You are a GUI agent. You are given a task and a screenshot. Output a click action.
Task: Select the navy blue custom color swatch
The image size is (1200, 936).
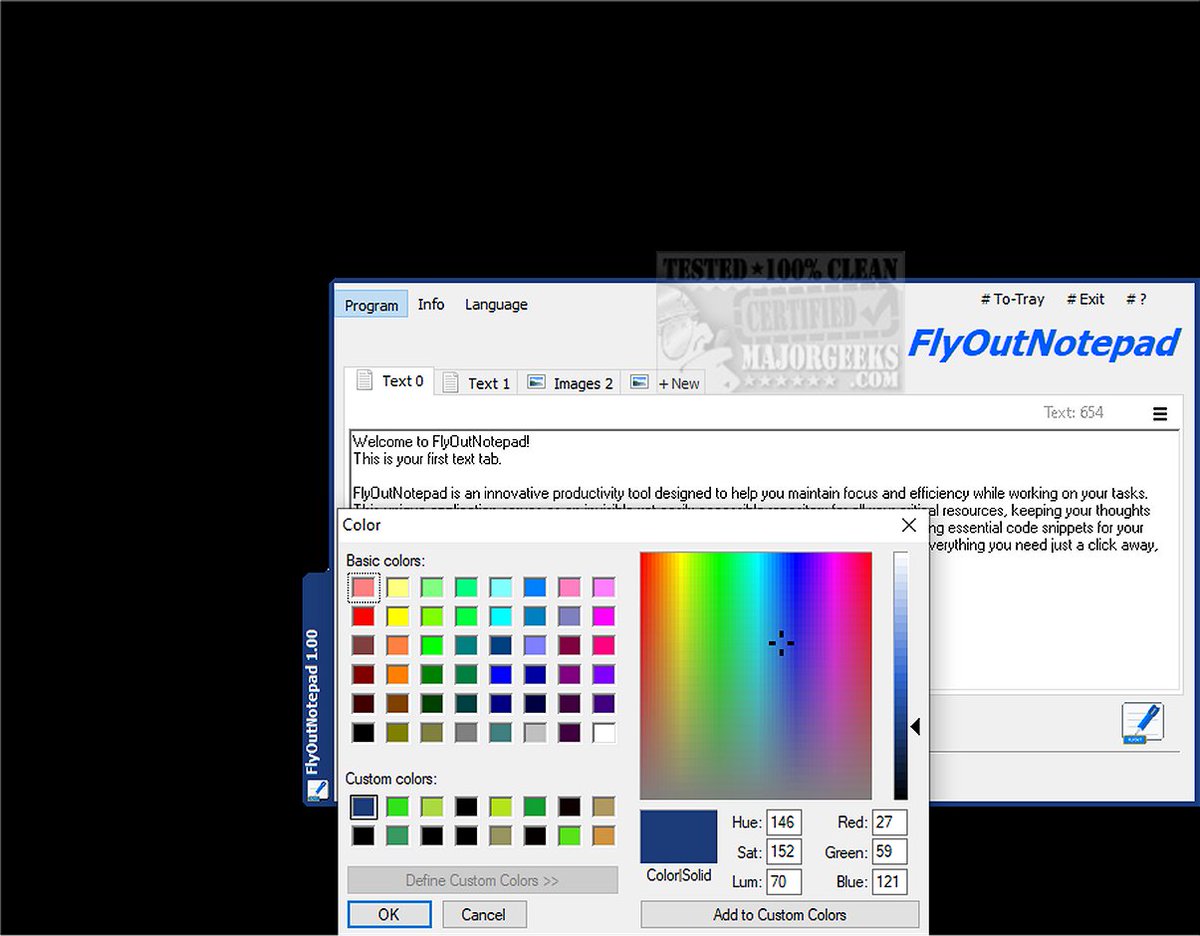pos(364,806)
